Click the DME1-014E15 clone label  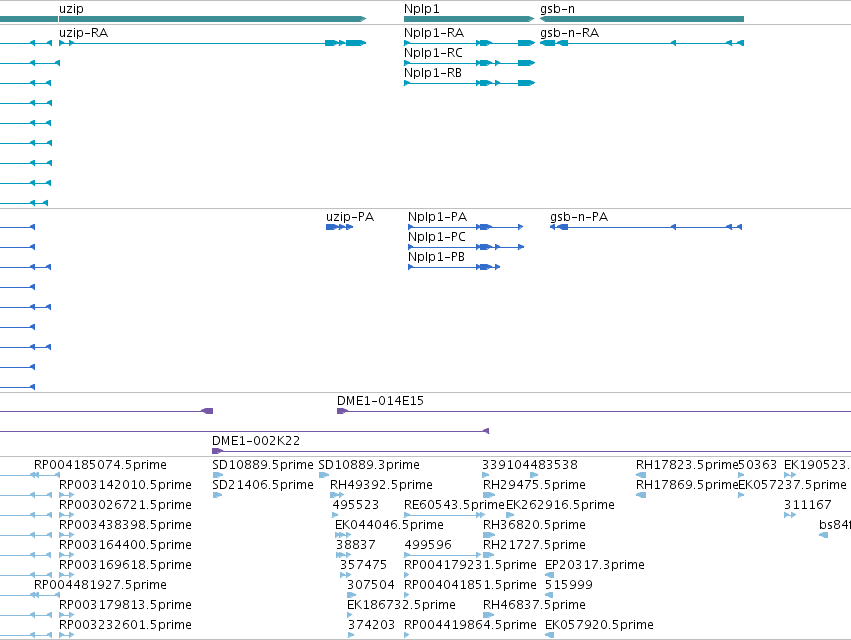[x=380, y=401]
